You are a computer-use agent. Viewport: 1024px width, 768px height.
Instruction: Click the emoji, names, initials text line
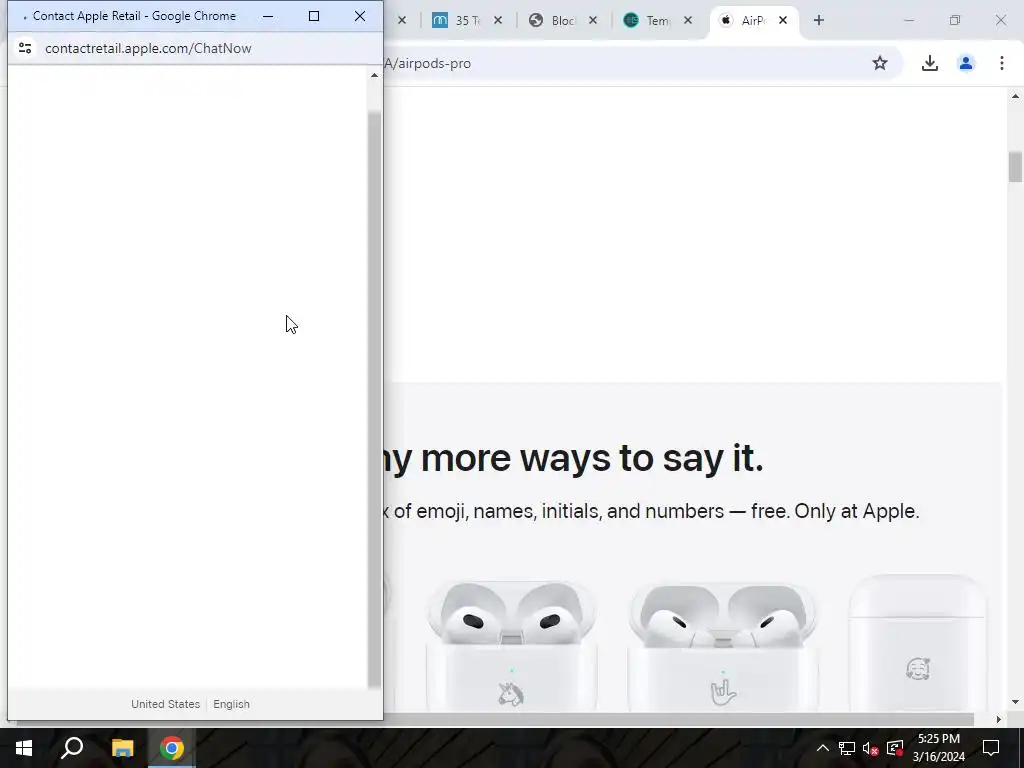(651, 511)
